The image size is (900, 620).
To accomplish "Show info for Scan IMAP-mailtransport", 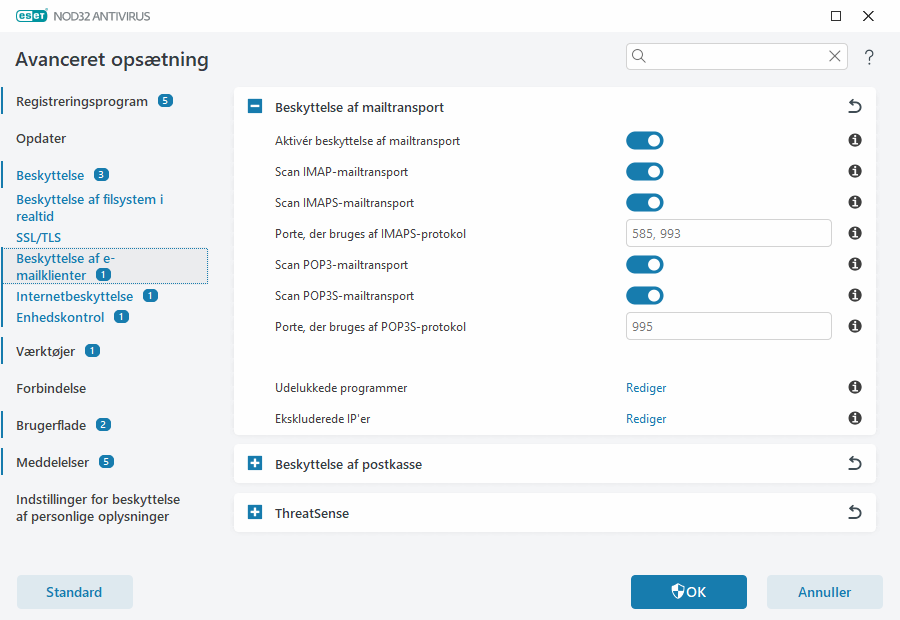I will click(855, 172).
